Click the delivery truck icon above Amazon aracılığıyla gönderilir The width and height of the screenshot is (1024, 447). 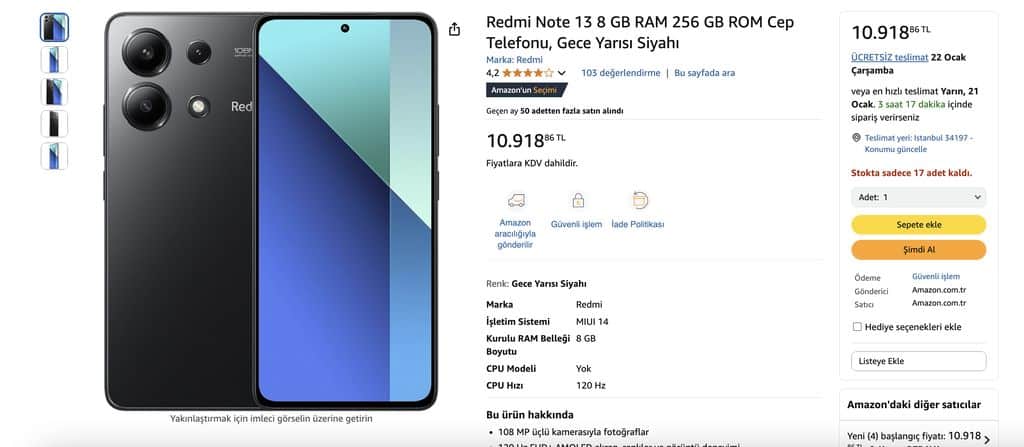pyautogui.click(x=516, y=200)
